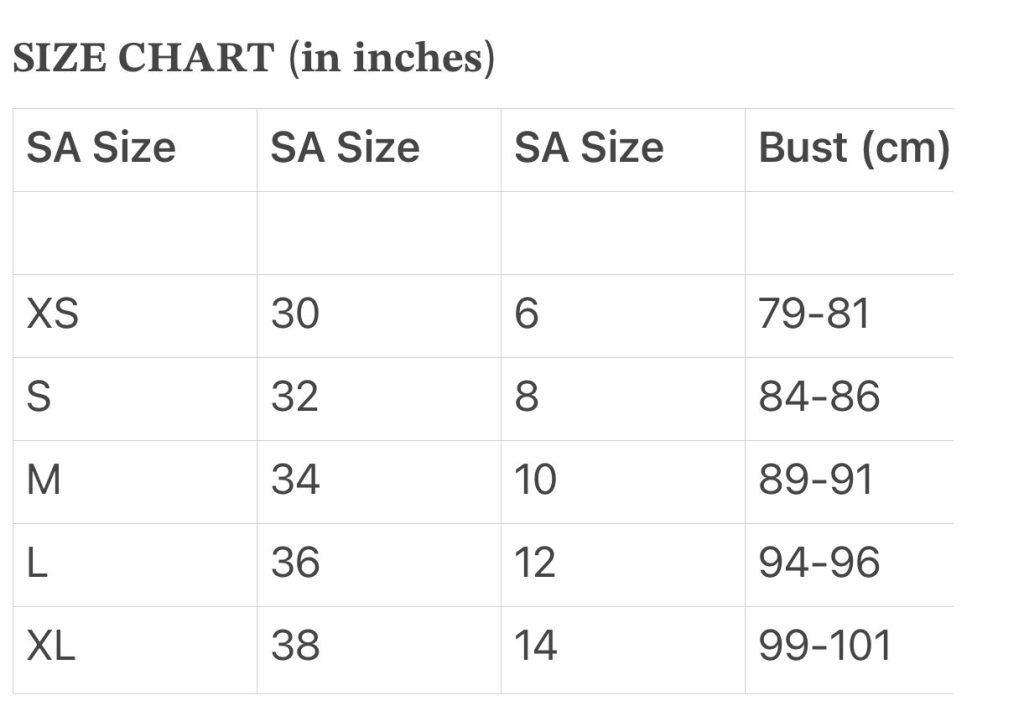Click the numeric size 10 cell

(535, 480)
